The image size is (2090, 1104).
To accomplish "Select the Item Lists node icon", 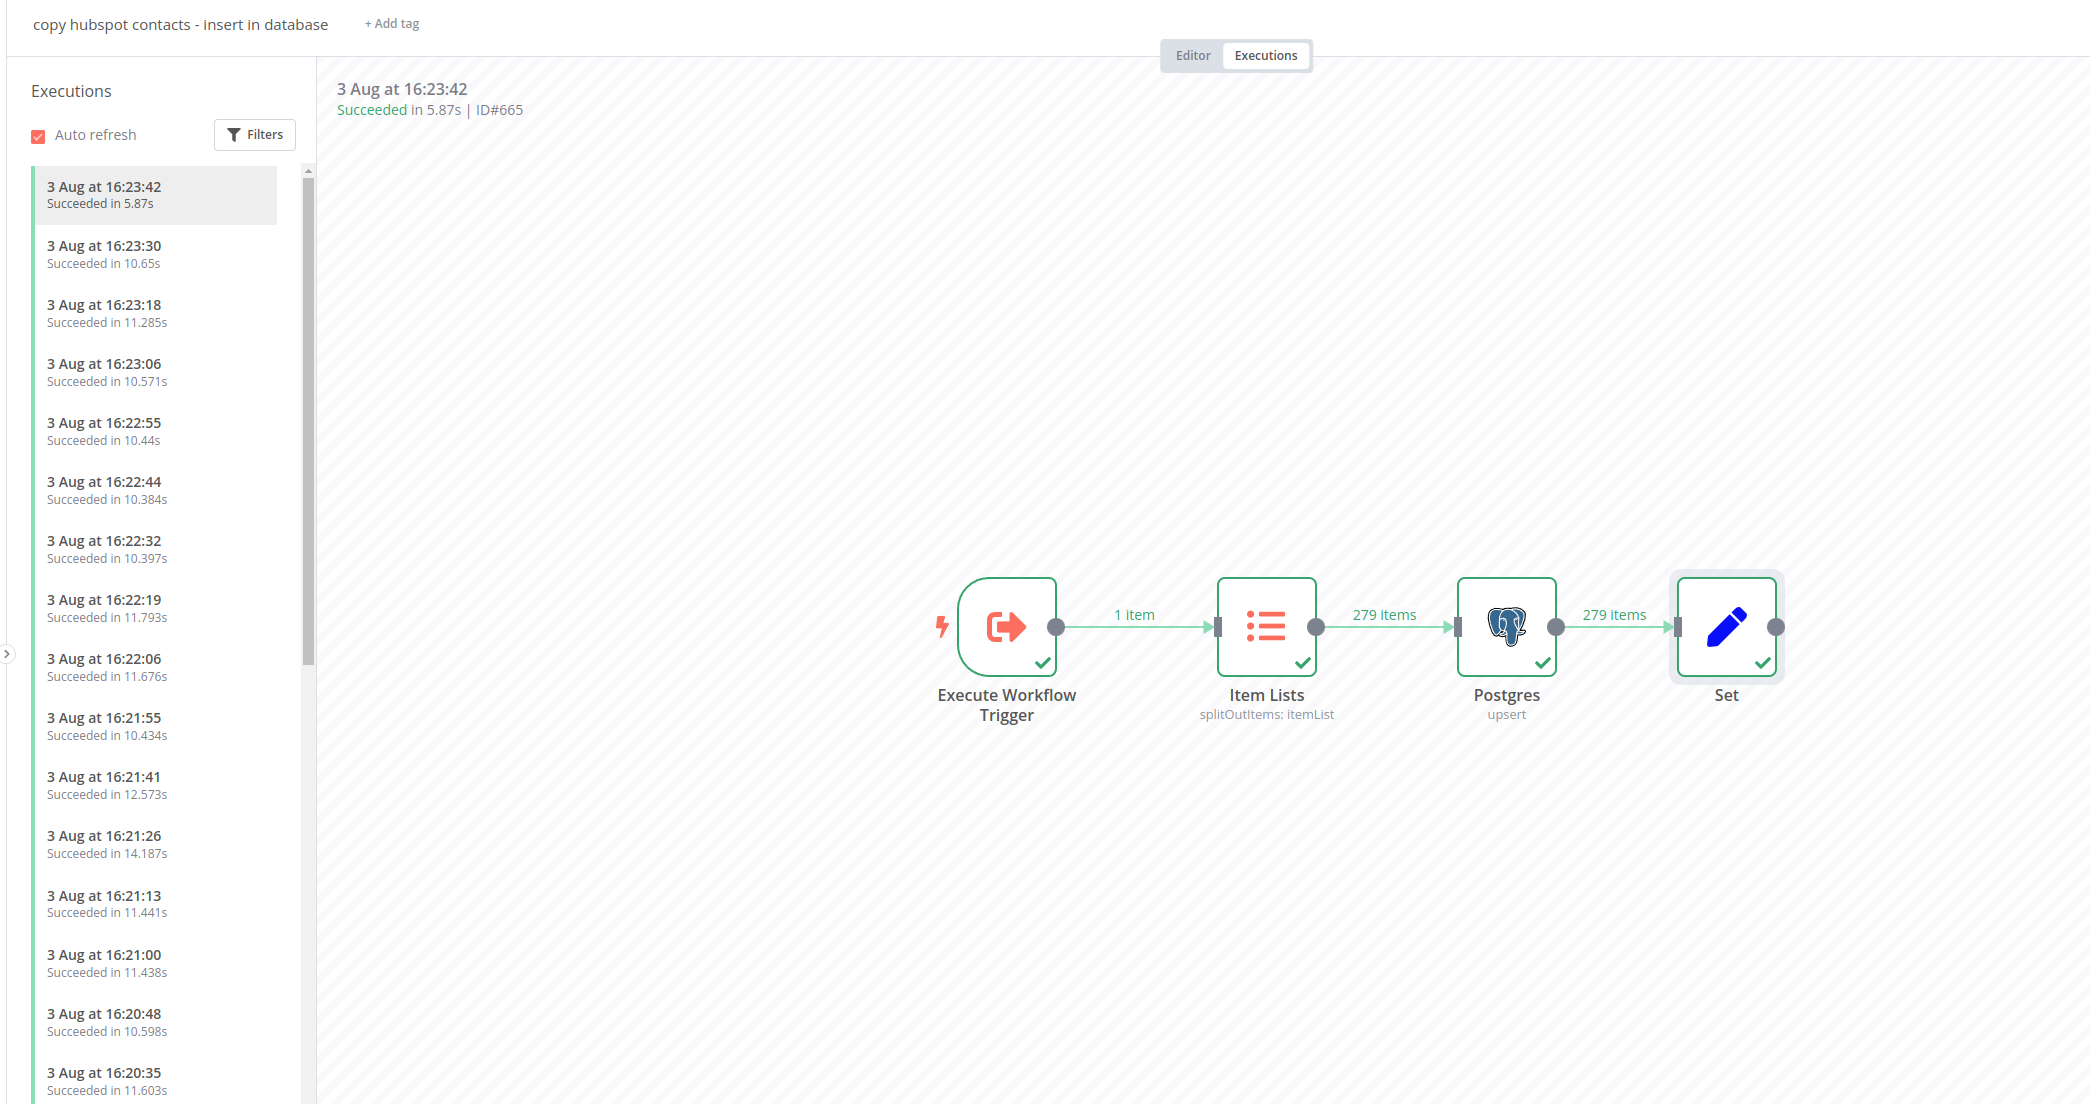I will (x=1266, y=627).
